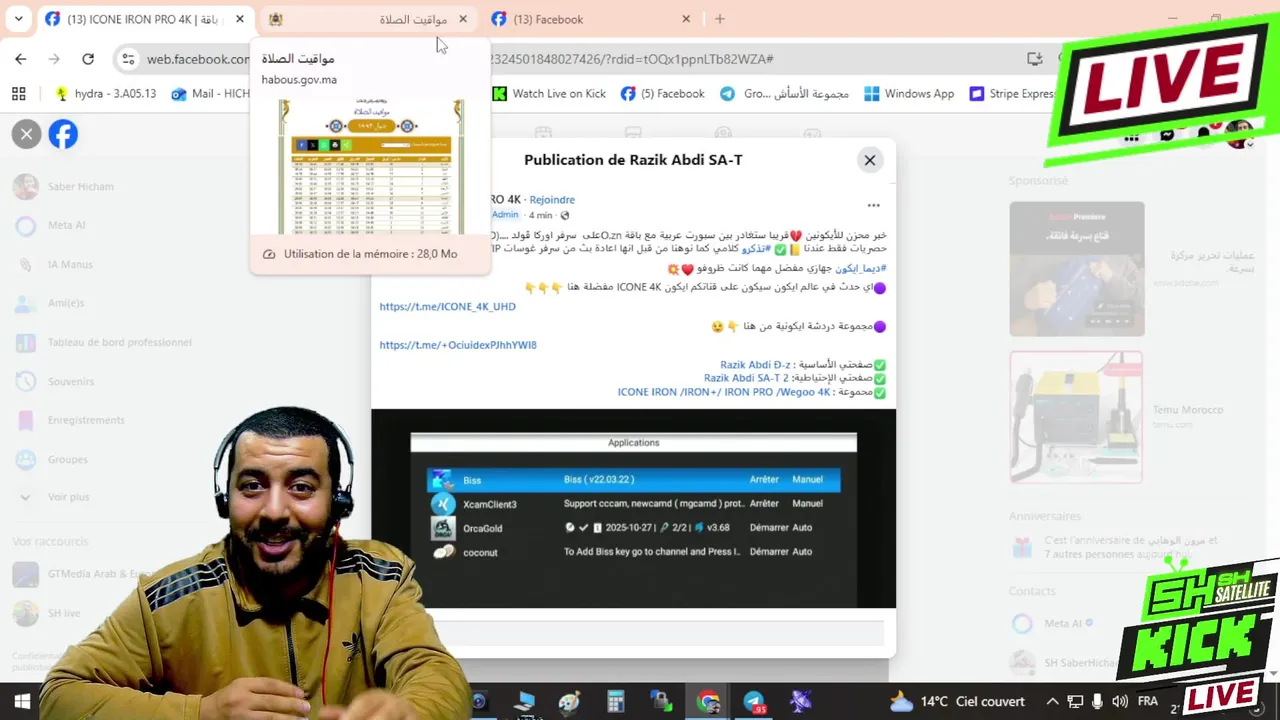1280x720 pixels.
Task: Expand Voir plus in the sidebar
Action: [55, 497]
